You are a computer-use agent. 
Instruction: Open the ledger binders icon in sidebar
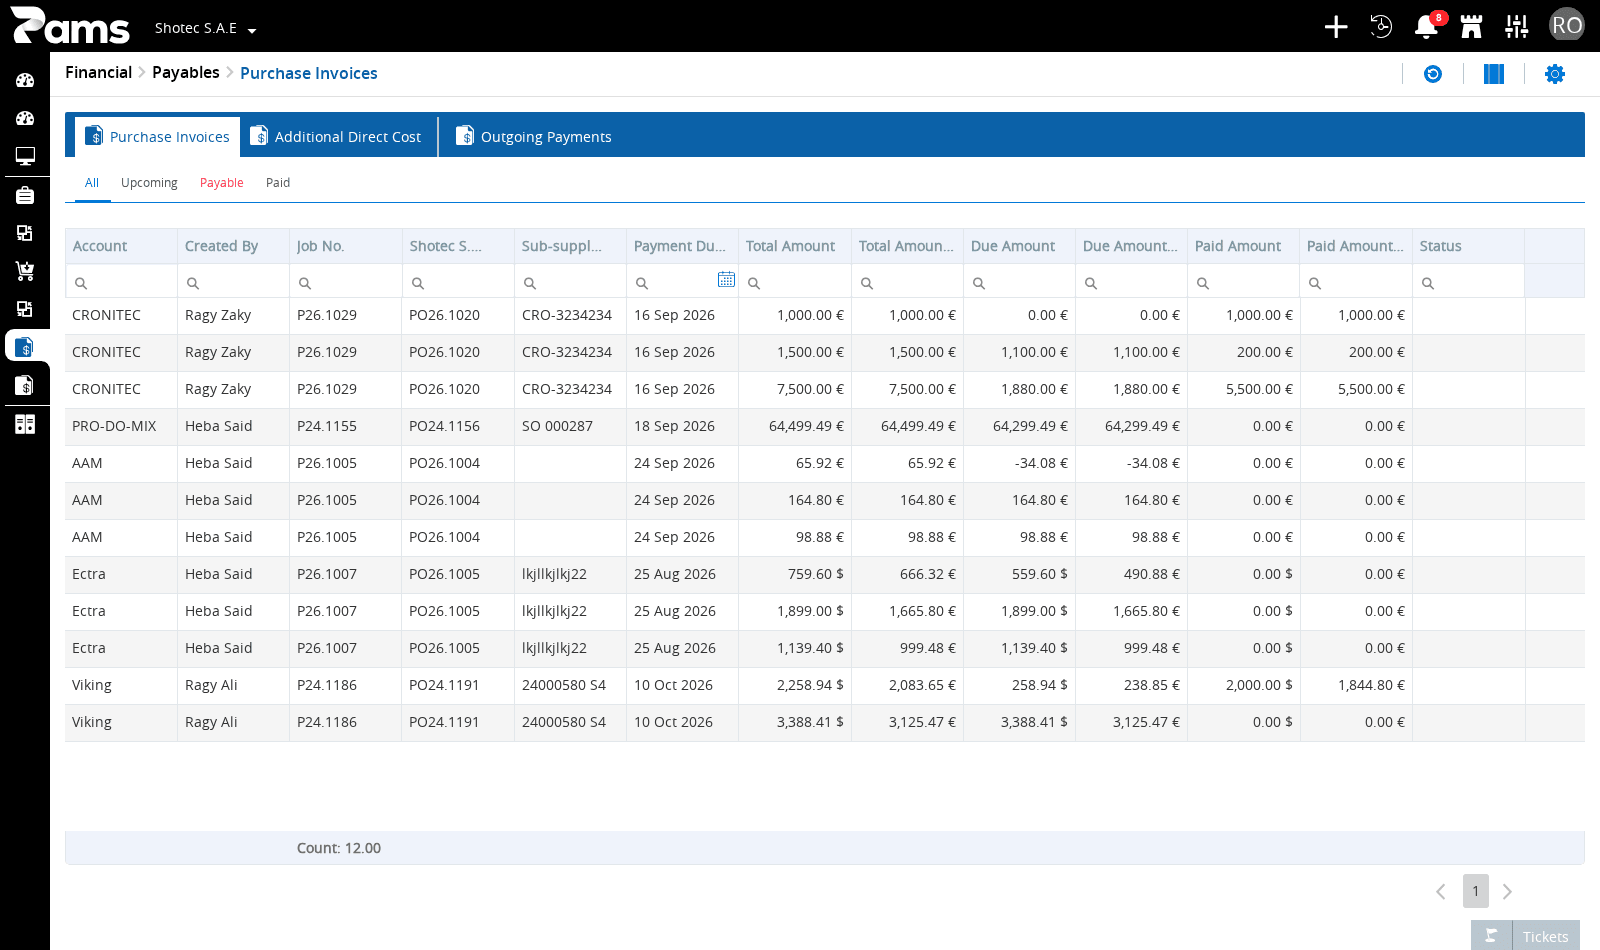(x=25, y=424)
